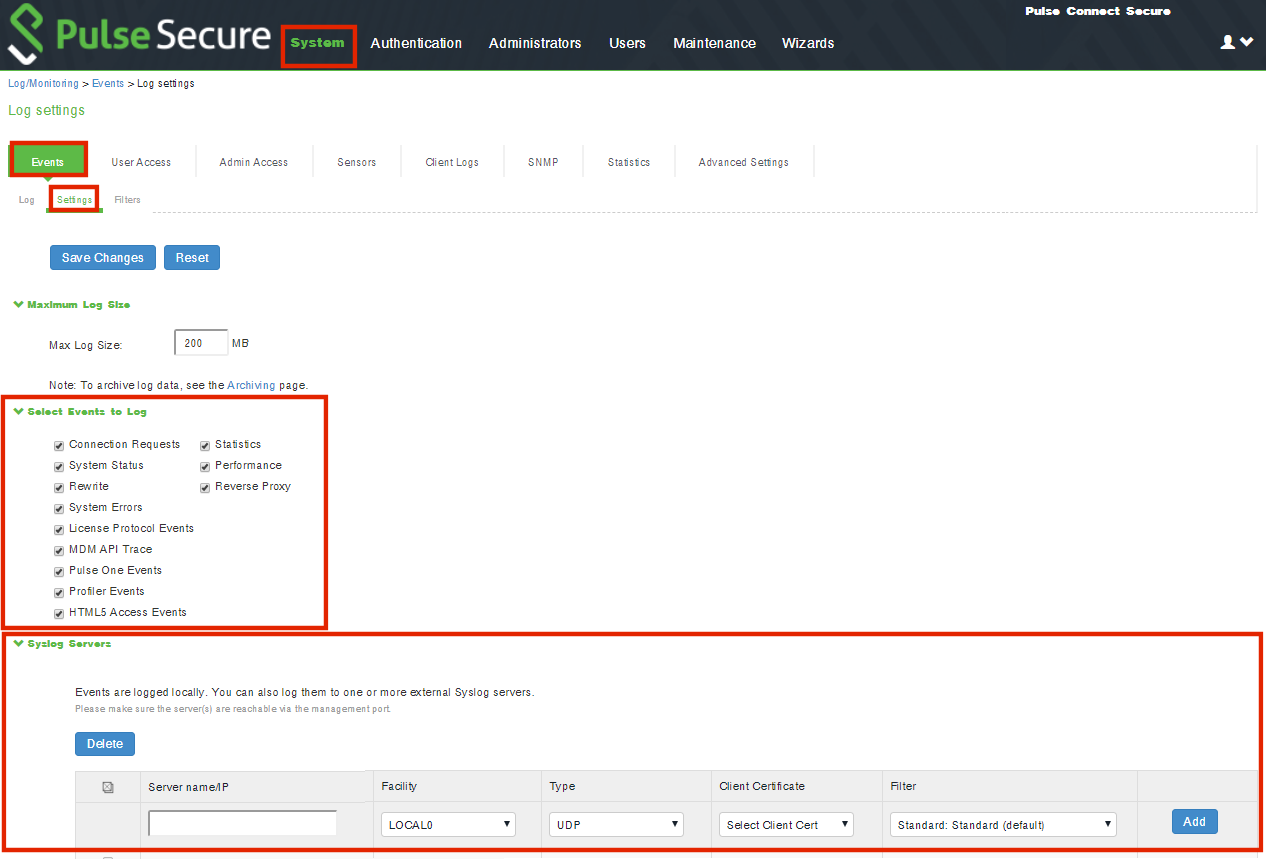This screenshot has width=1266, height=859.
Task: Toggle Pulse One Events checkbox
Action: point(59,571)
